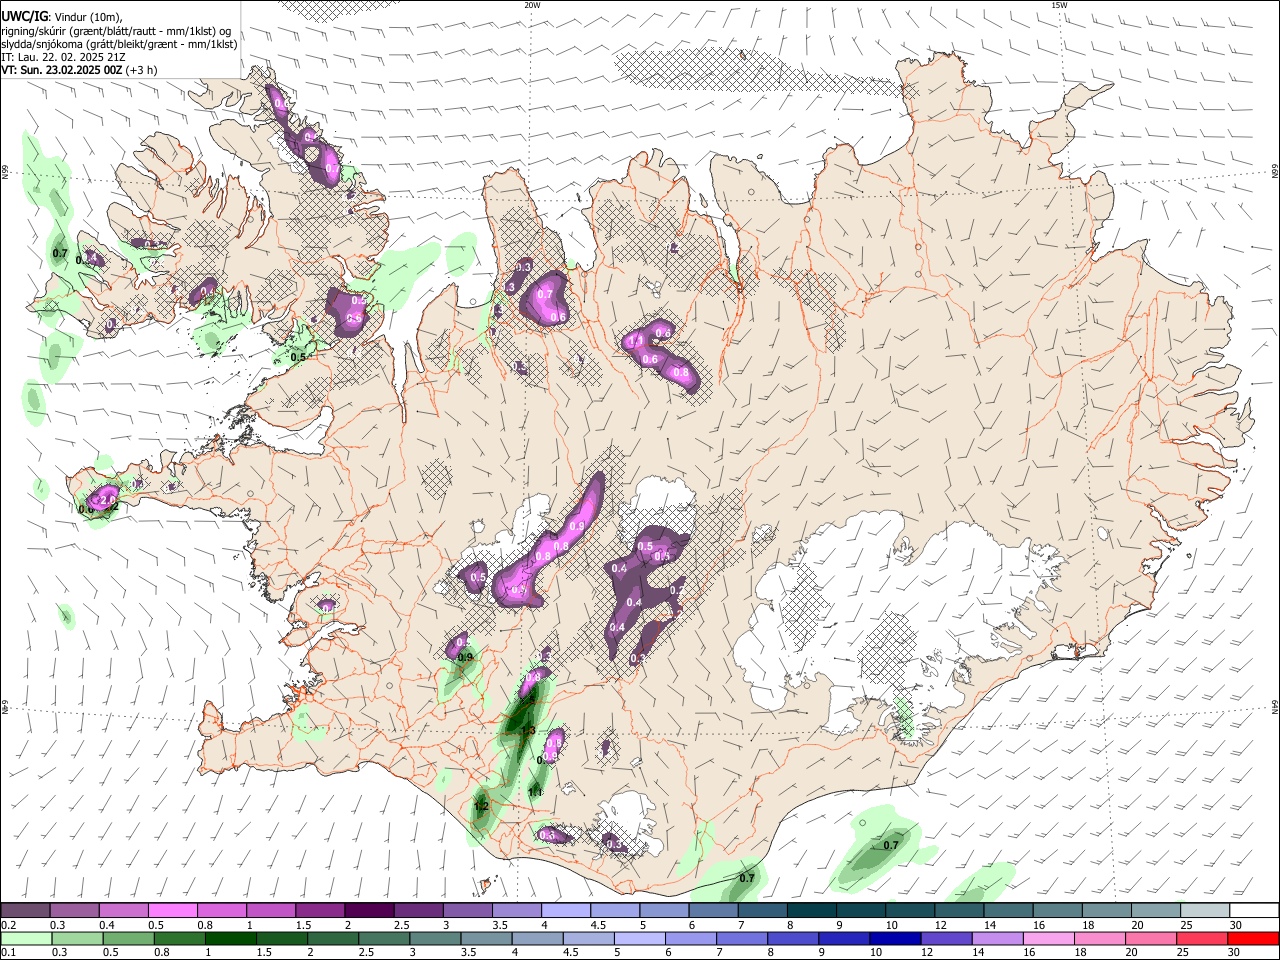This screenshot has width=1280, height=960.
Task: Click the 'UWC/IG: Vindur (10m),' title line
Action: [62, 17]
